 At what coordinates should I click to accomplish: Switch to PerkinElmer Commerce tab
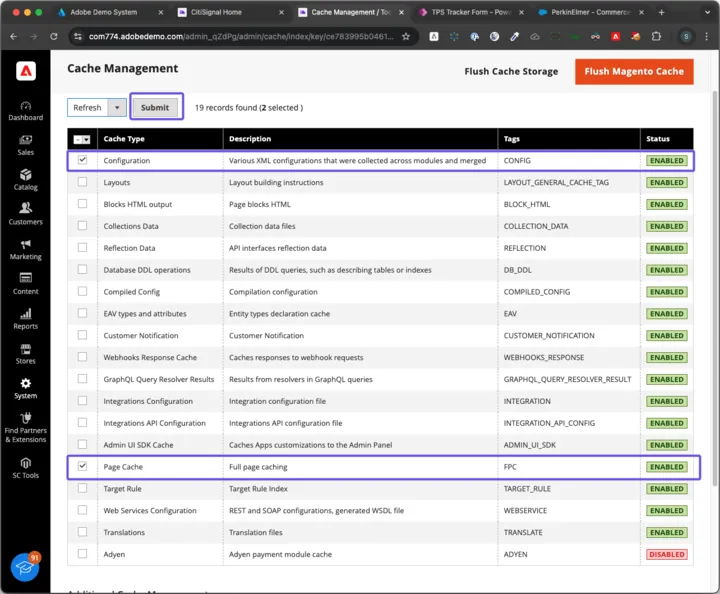591,12
